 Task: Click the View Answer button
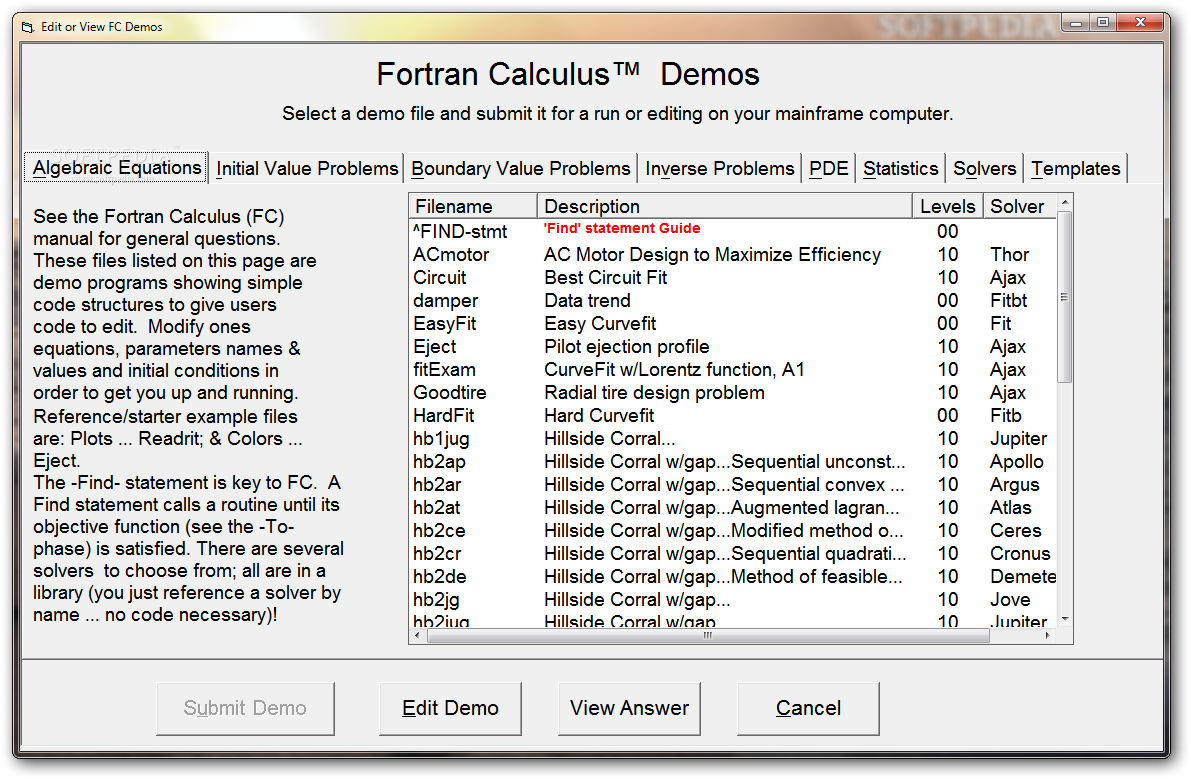click(x=629, y=708)
